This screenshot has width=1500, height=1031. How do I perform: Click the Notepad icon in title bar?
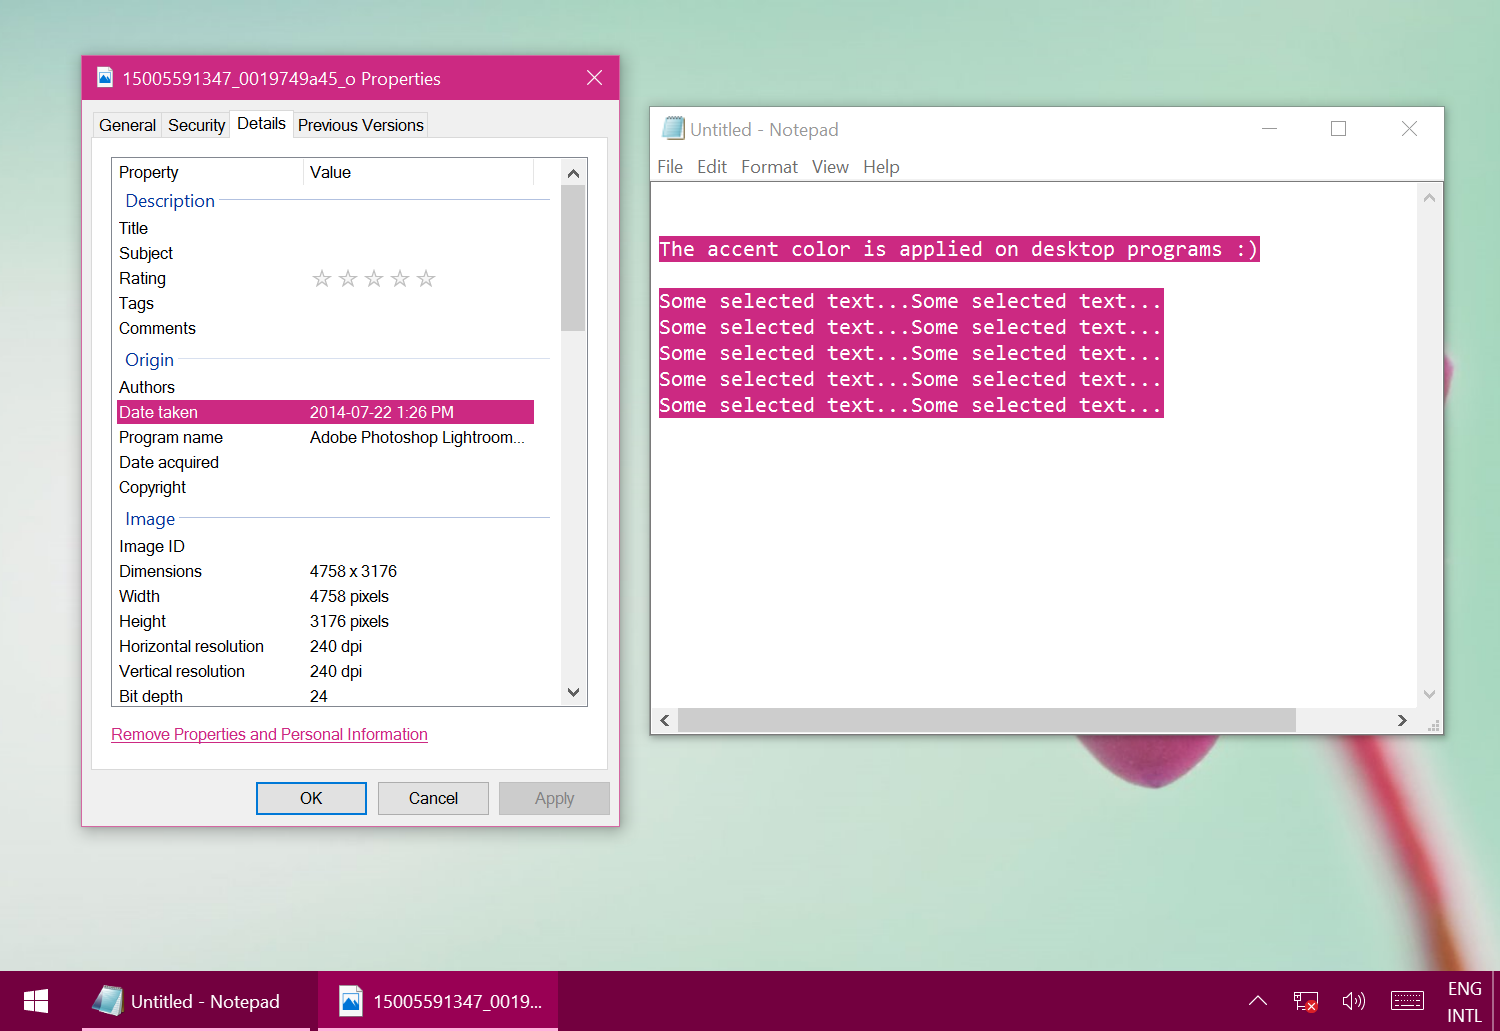pos(673,129)
